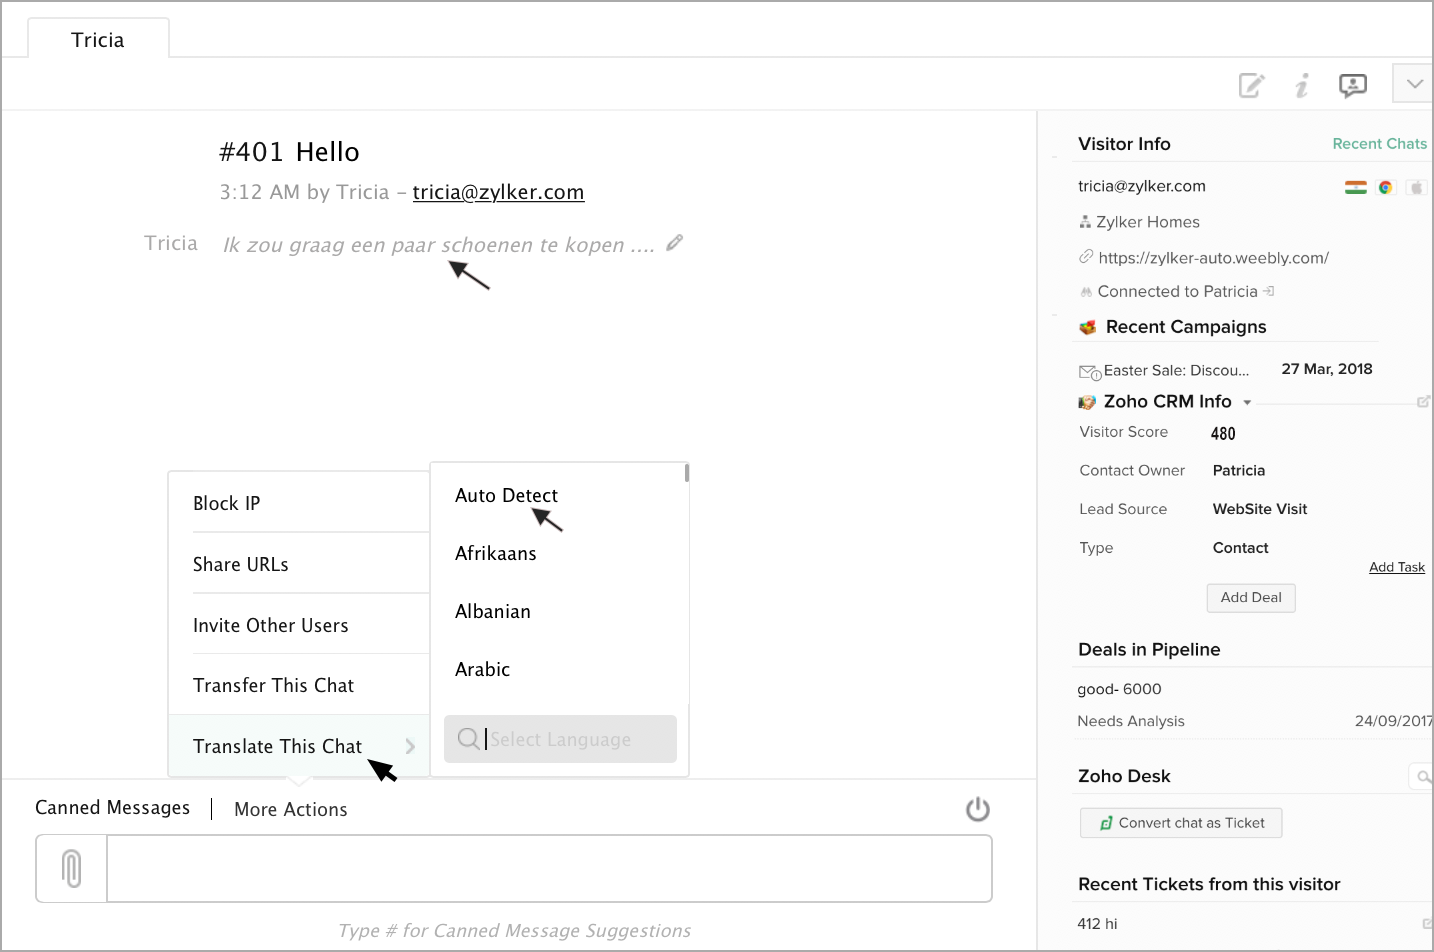
Task: Open ticket 412 hi
Action: pos(1097,924)
